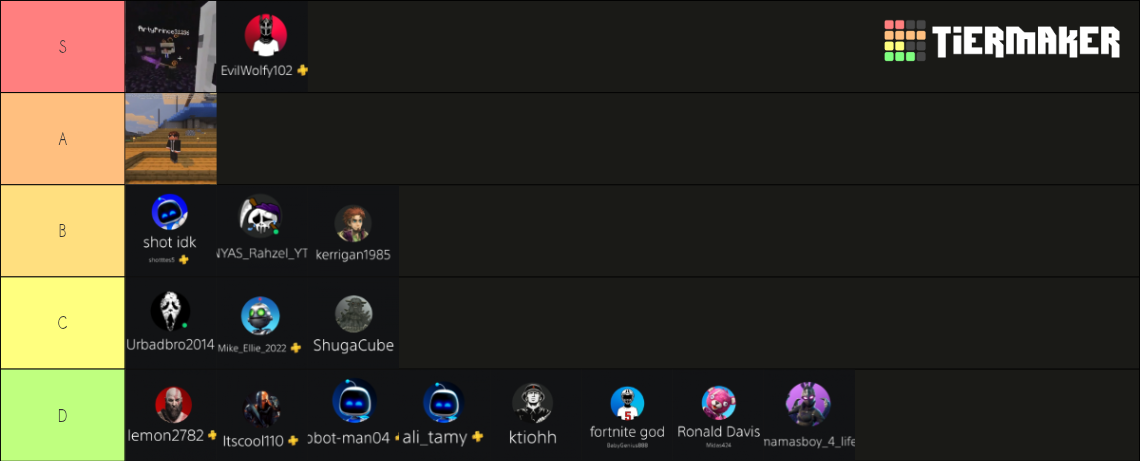Click the Minecraft screenshot in S tier
This screenshot has height=461, width=1140.
coord(171,47)
